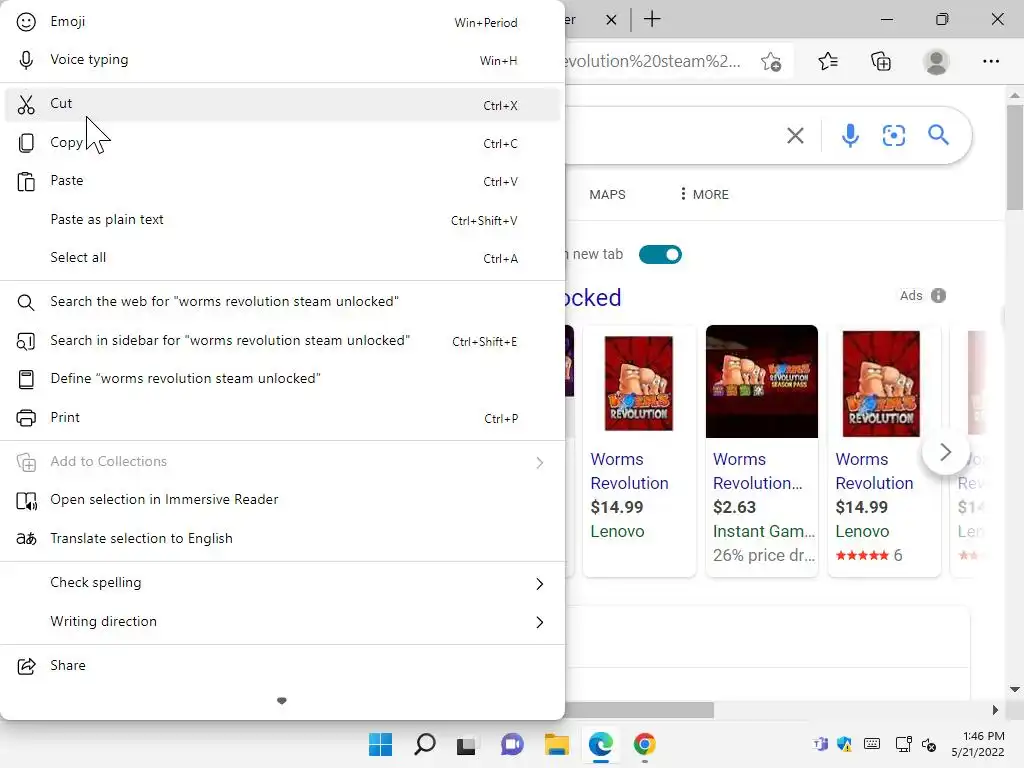Close the current browser tab
Image resolution: width=1024 pixels, height=768 pixels.
pyautogui.click(x=611, y=20)
